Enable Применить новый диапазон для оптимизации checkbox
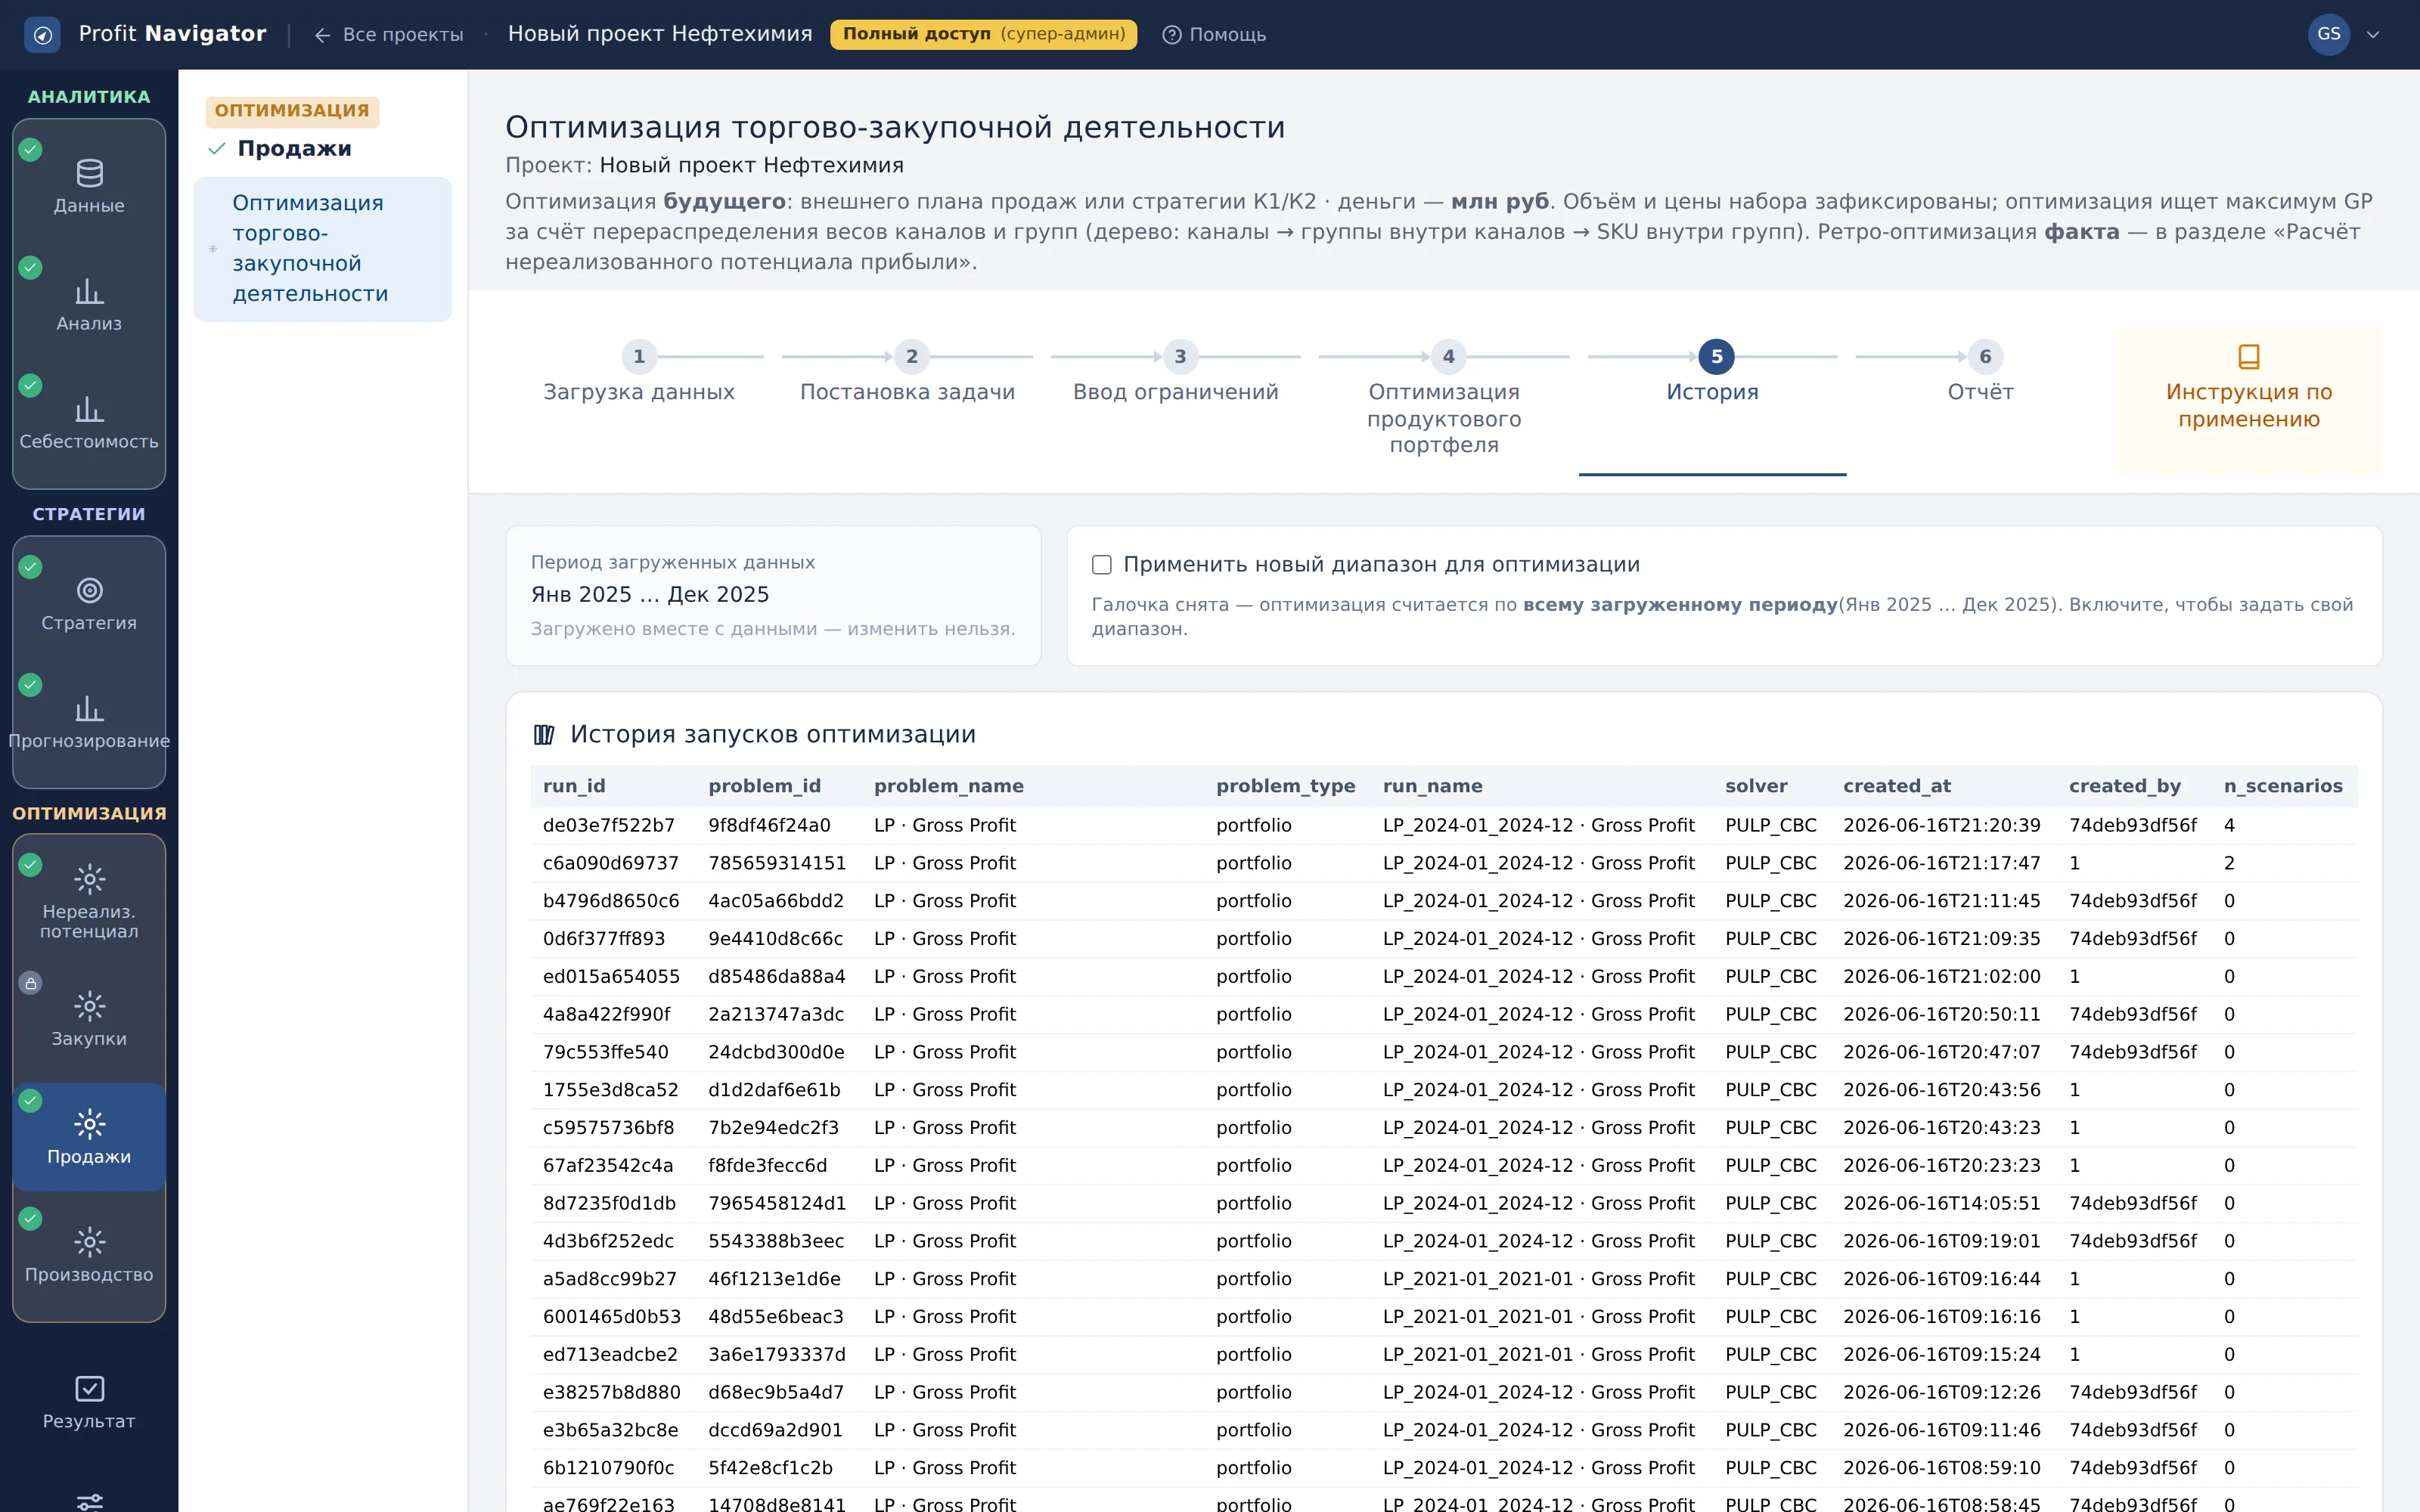2420x1512 pixels. click(x=1102, y=565)
